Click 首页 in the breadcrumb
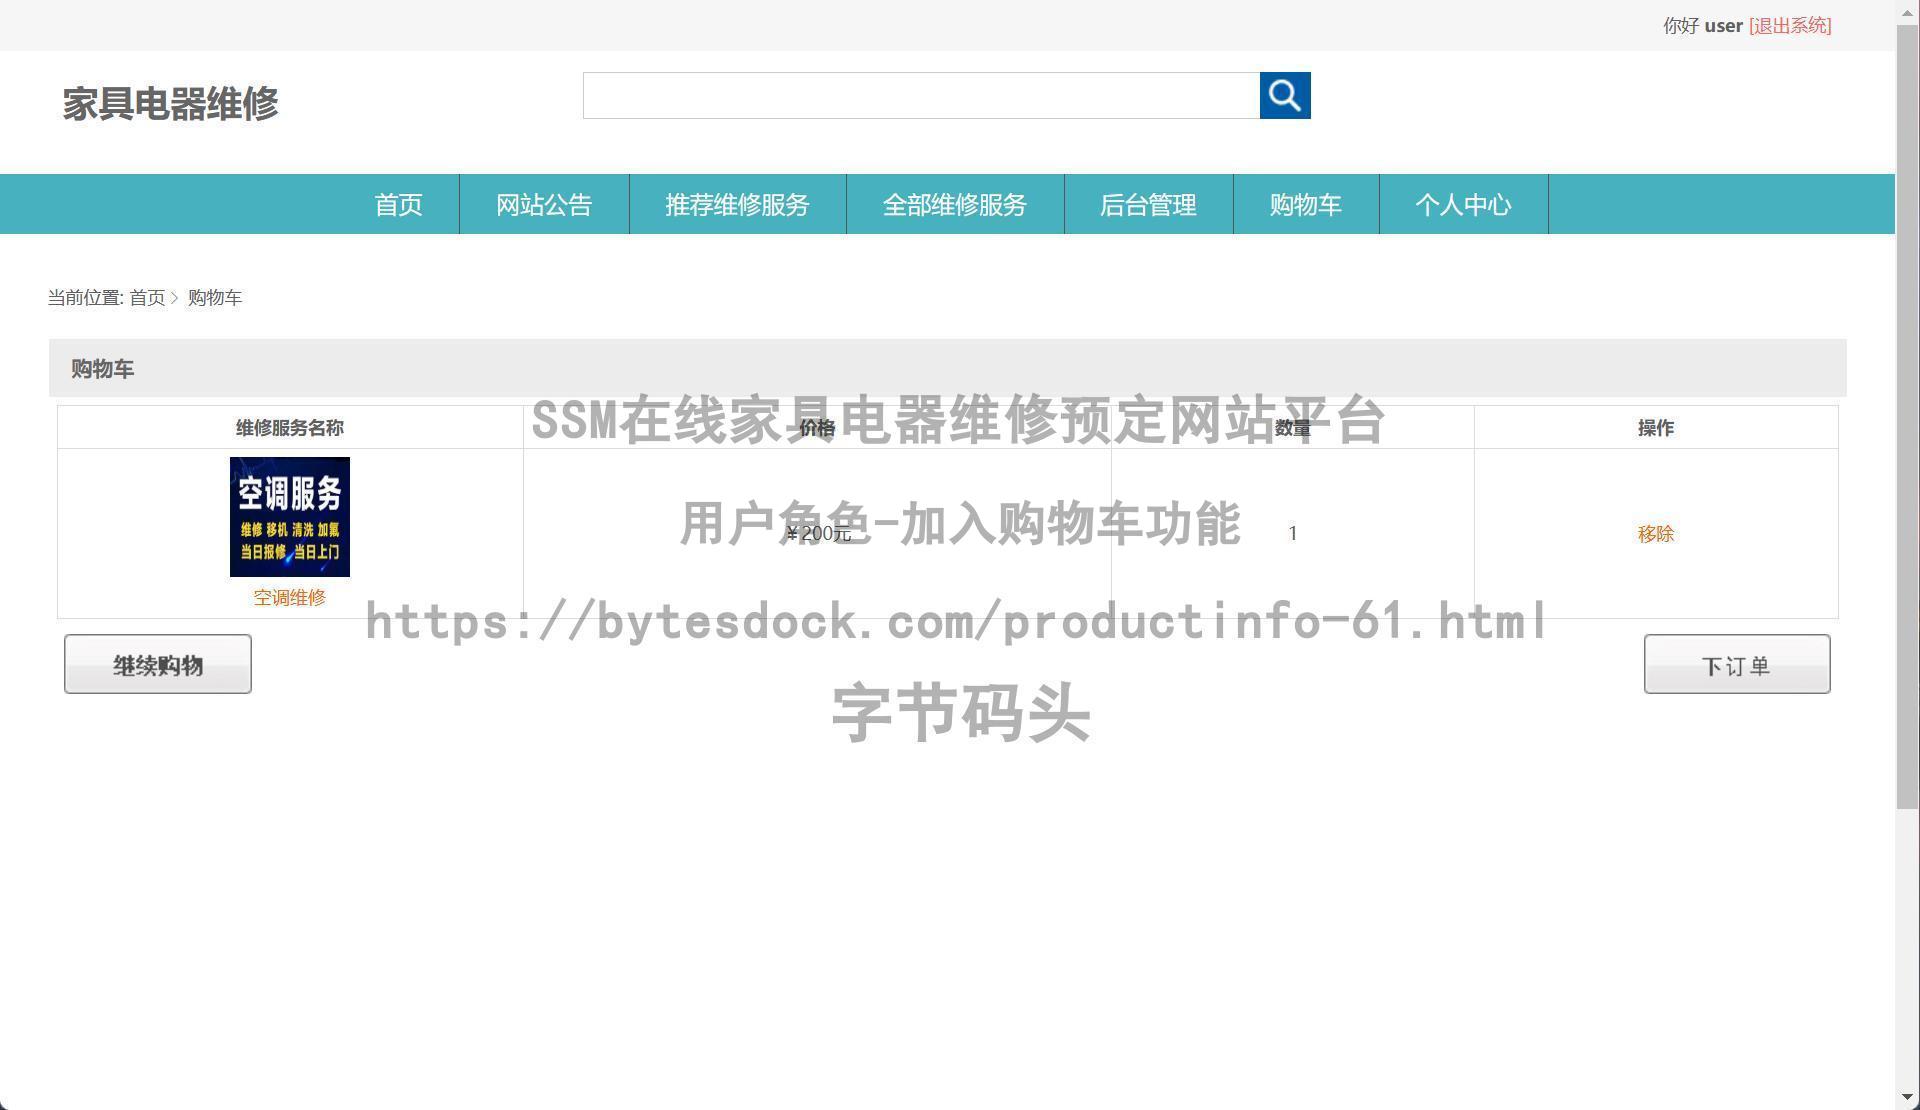 click(147, 298)
